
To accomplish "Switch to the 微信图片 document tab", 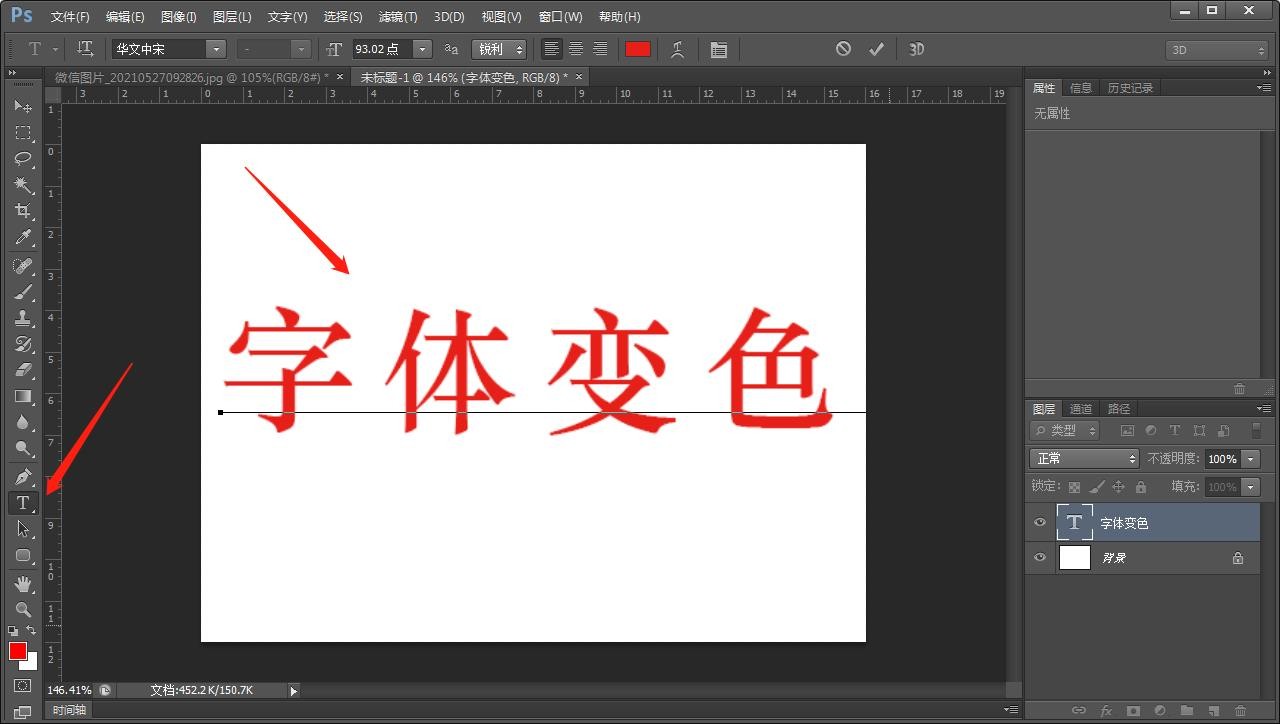I will (x=191, y=77).
